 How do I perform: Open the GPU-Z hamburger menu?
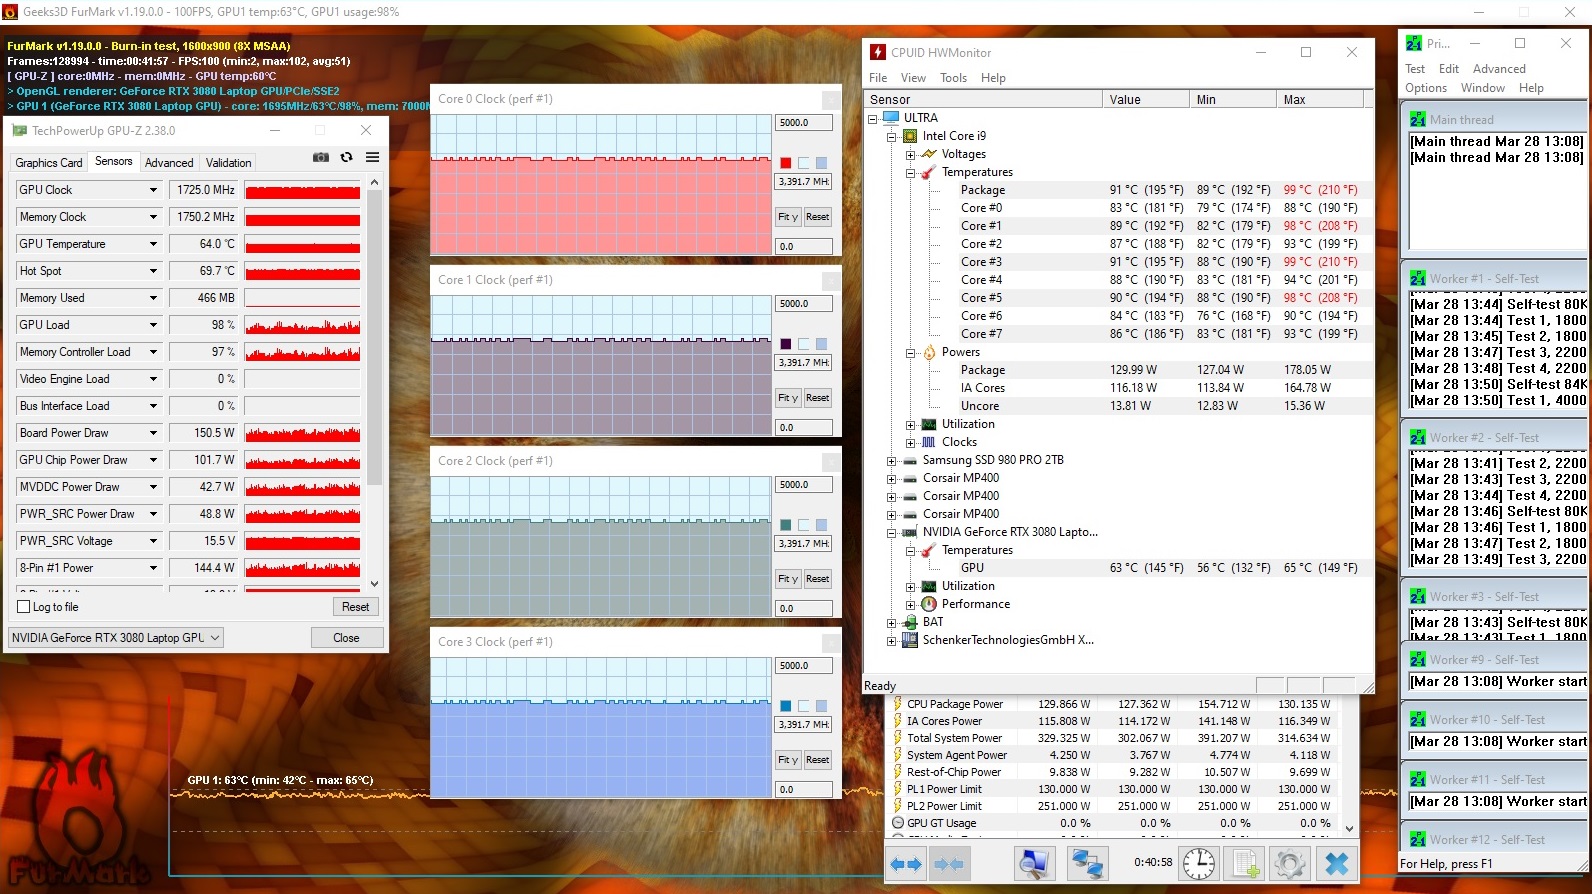click(x=372, y=158)
